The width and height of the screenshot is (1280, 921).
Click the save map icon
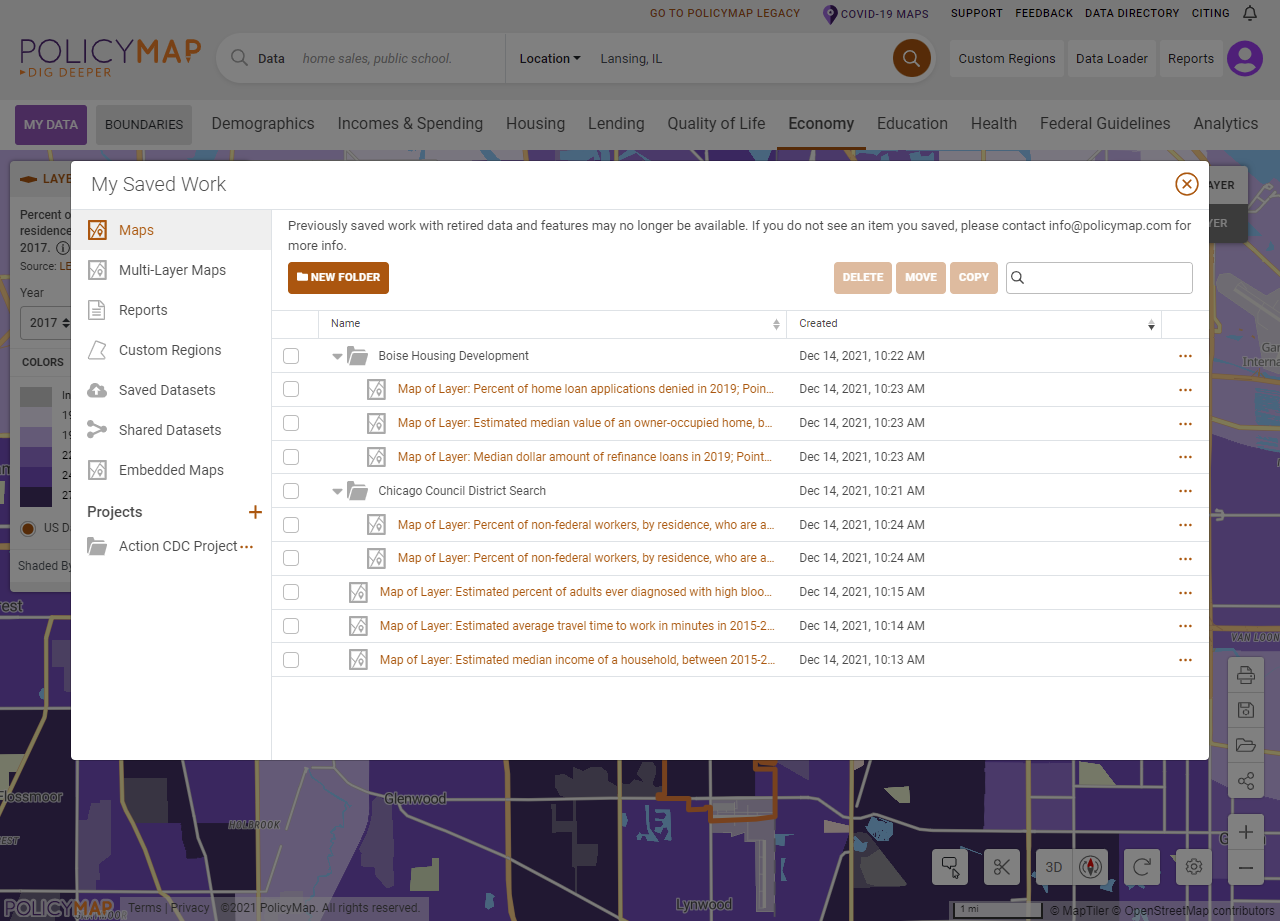click(x=1245, y=710)
